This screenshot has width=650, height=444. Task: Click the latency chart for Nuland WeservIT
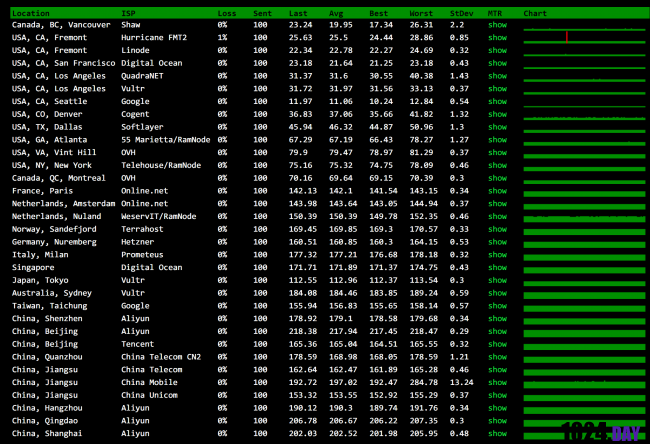[584, 218]
